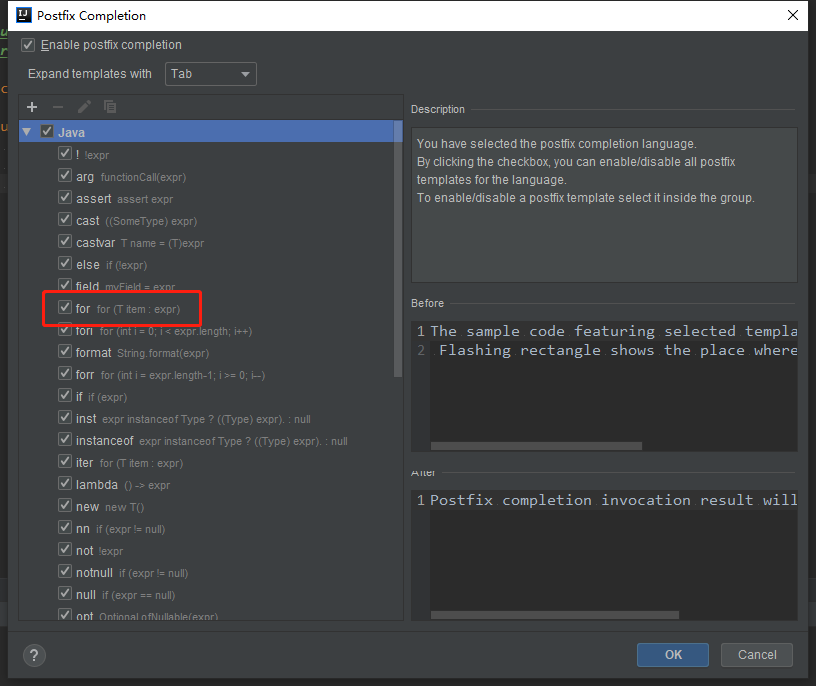
Task: Click 'String.format(expr)' description text
Action: pyautogui.click(x=163, y=353)
